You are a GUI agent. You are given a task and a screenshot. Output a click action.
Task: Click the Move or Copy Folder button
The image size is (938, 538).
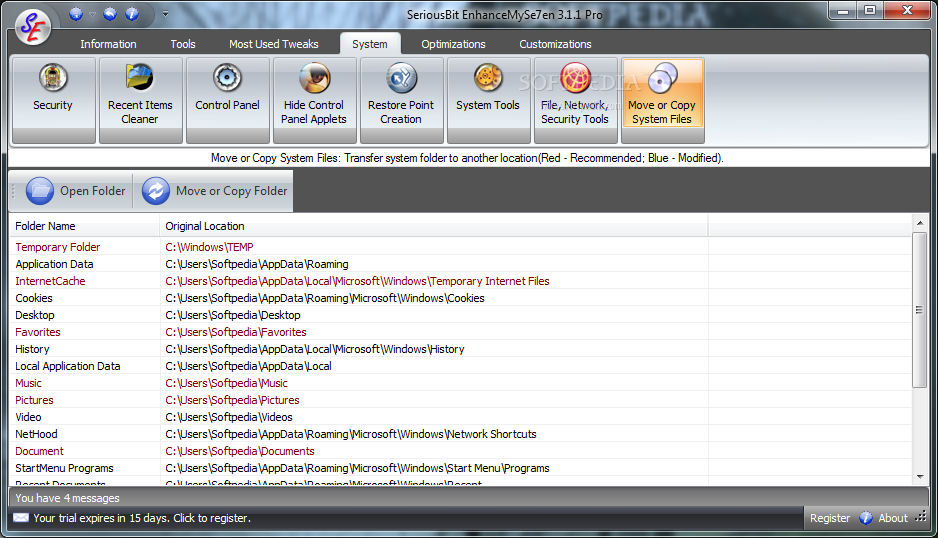pos(215,191)
